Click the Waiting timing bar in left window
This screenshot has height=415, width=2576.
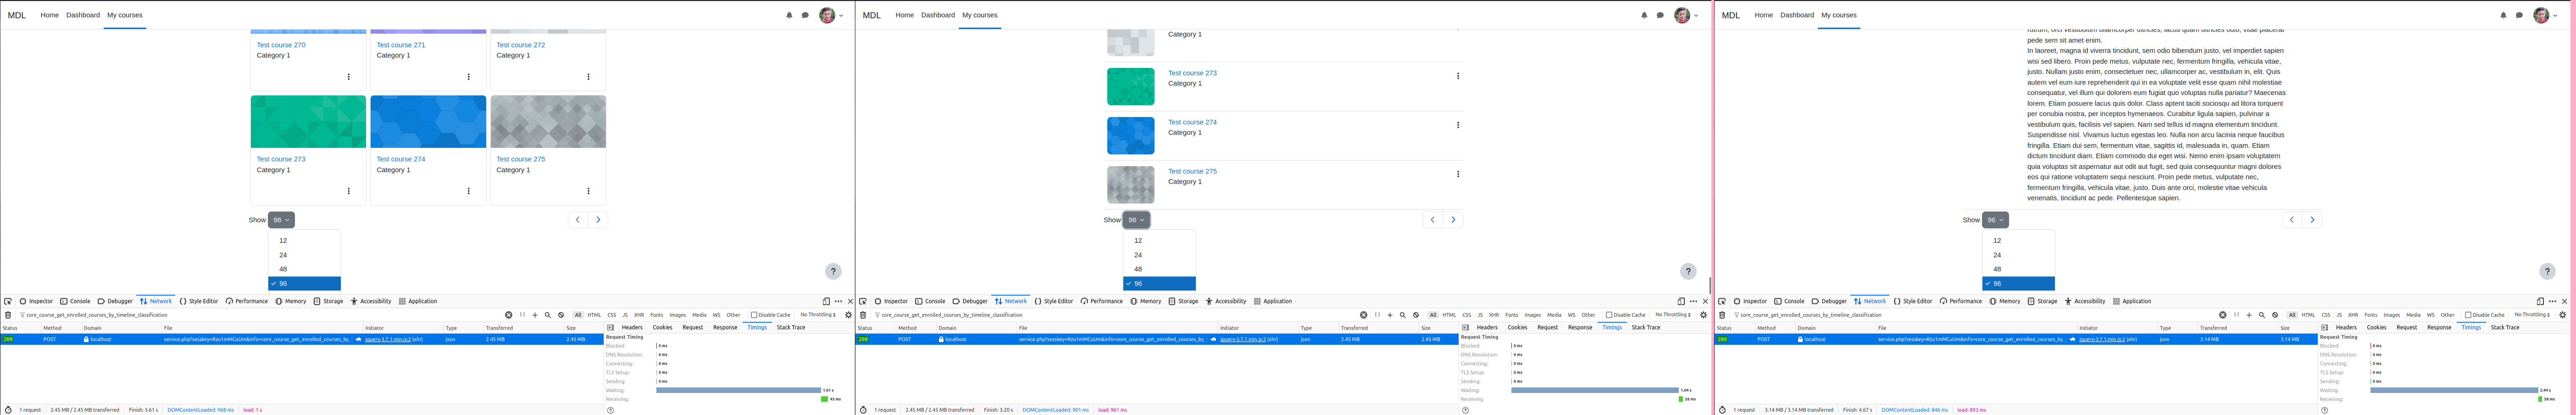738,390
